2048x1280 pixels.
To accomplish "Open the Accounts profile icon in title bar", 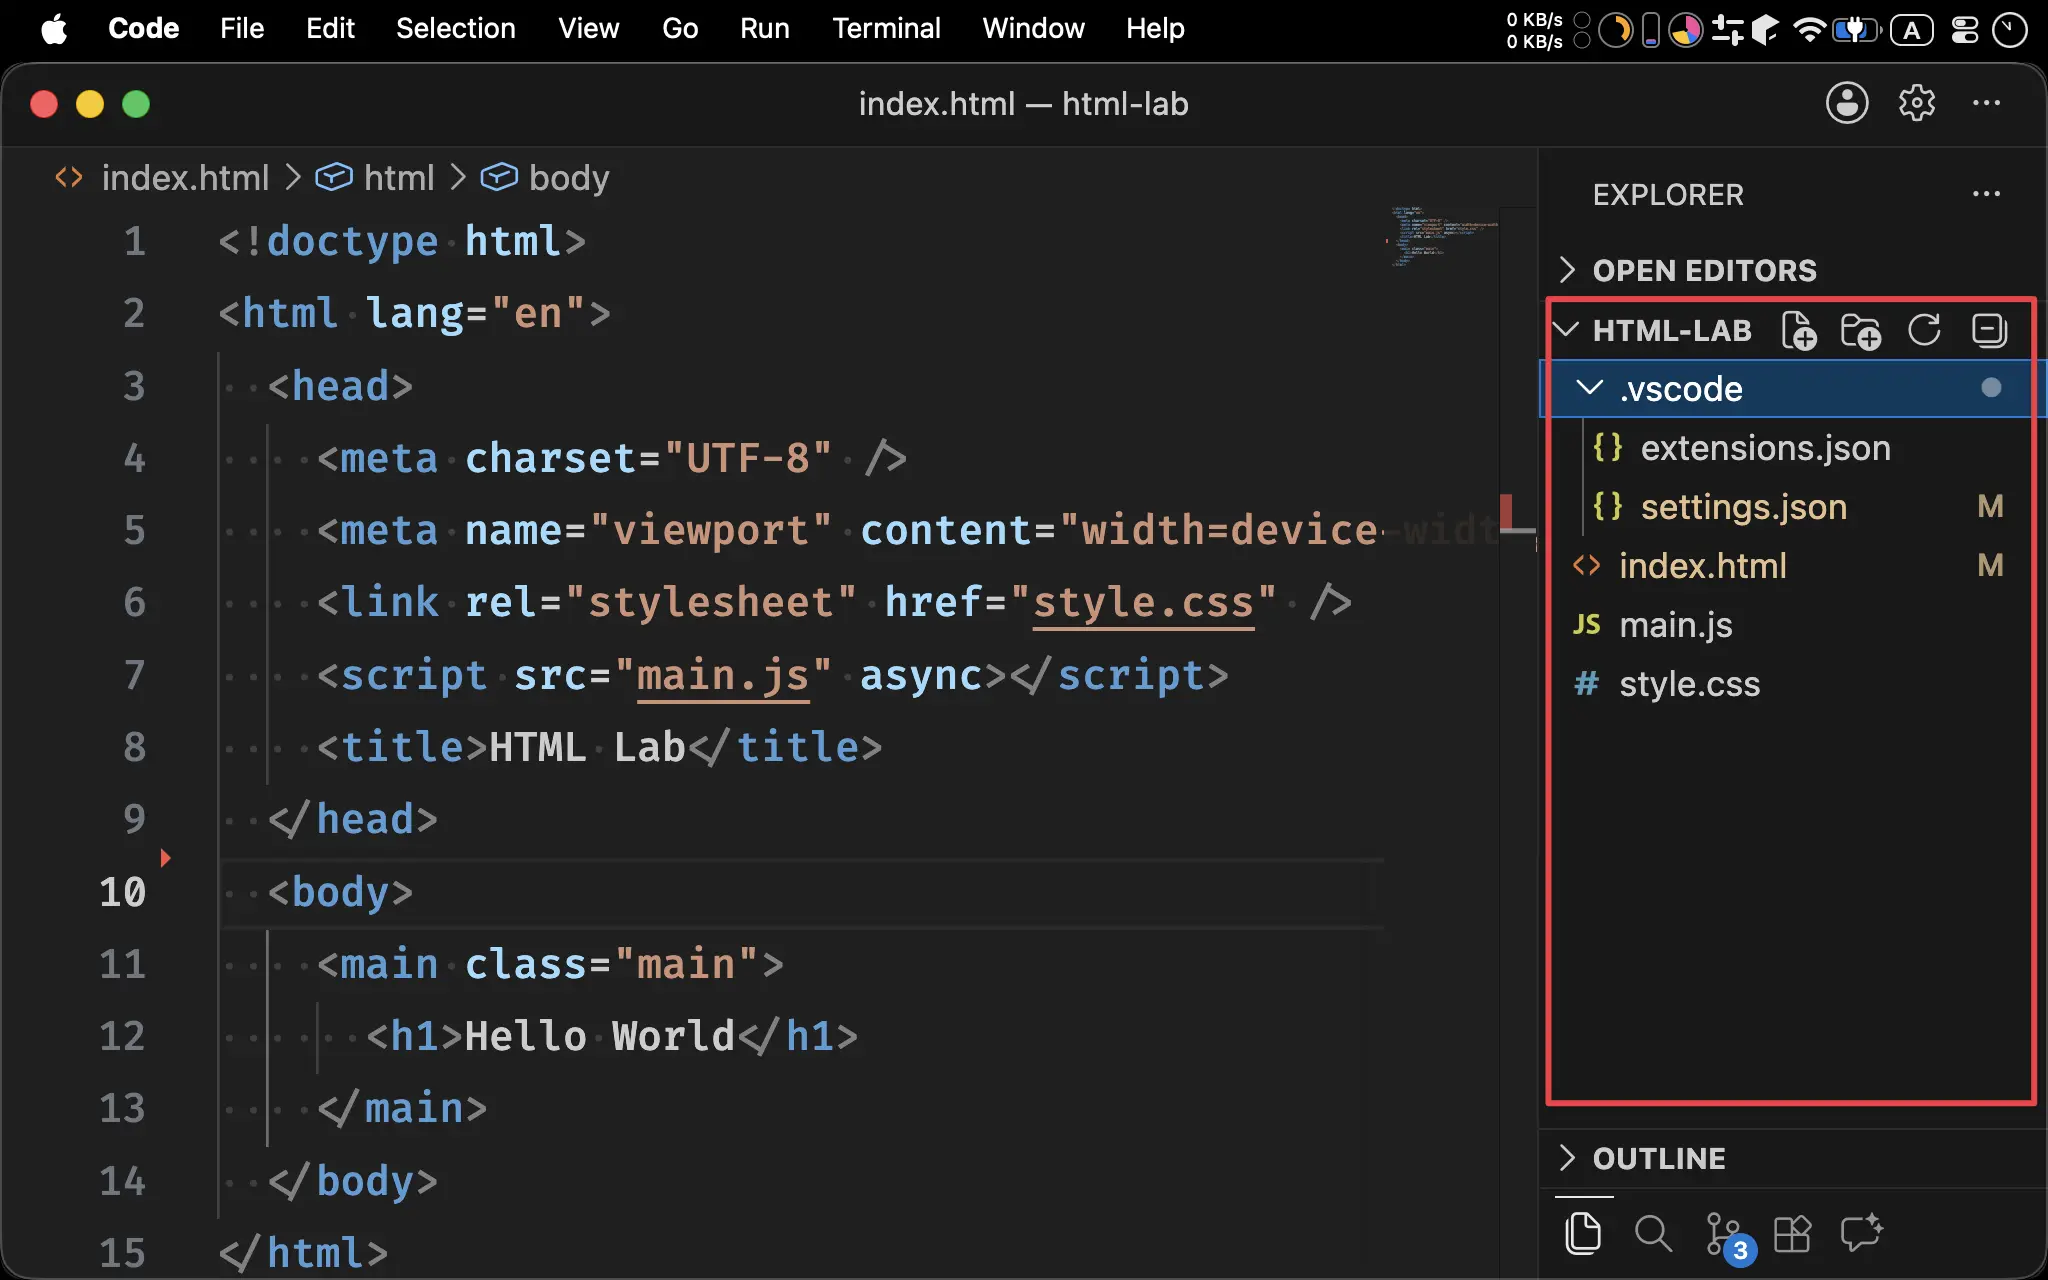I will click(x=1847, y=103).
